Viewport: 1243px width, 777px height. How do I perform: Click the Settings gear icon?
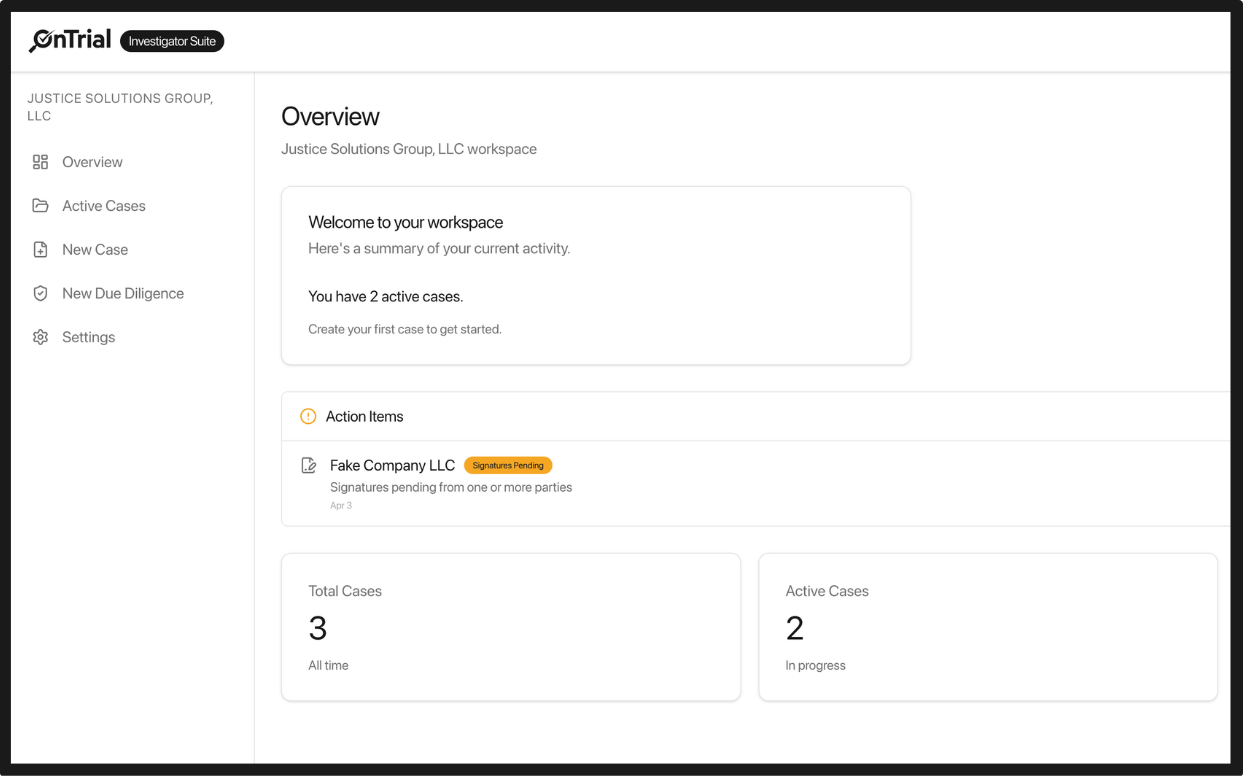[40, 337]
